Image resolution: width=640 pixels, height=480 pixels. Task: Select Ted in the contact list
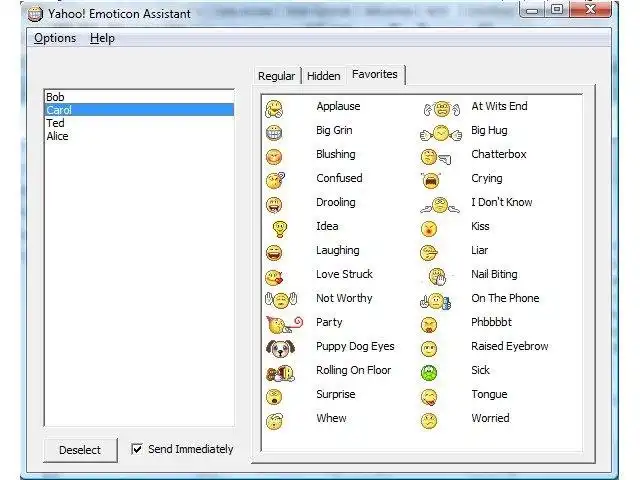click(x=139, y=123)
